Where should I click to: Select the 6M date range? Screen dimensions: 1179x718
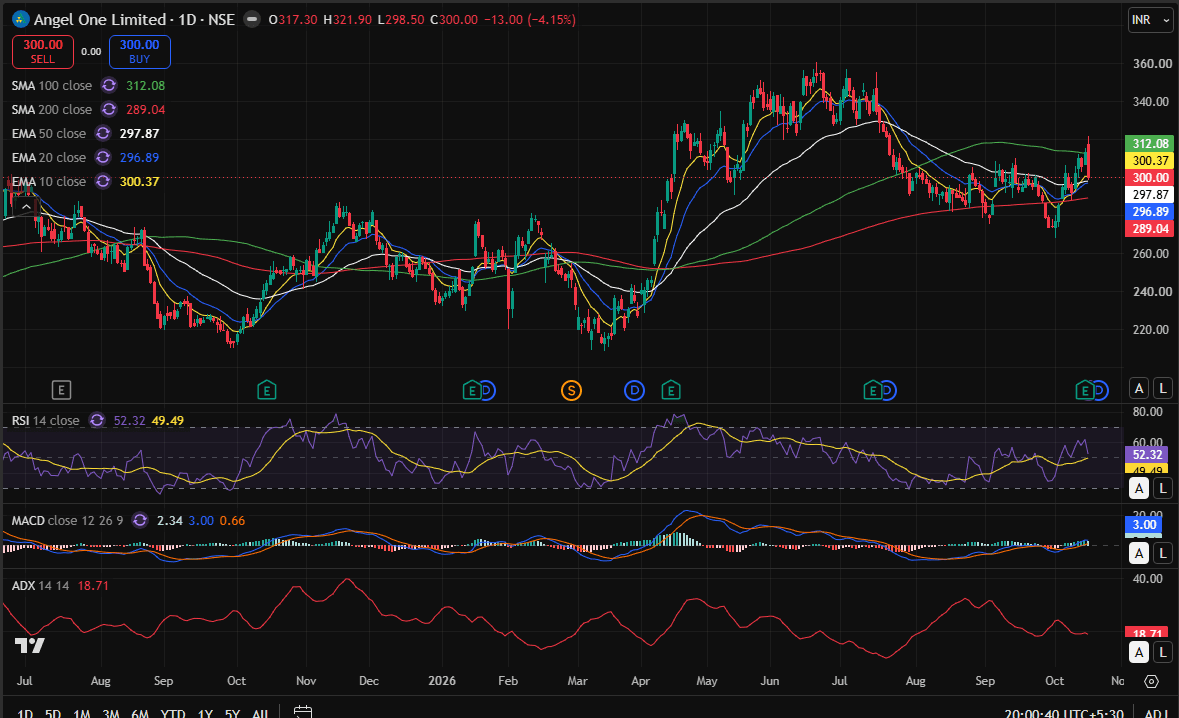click(140, 713)
